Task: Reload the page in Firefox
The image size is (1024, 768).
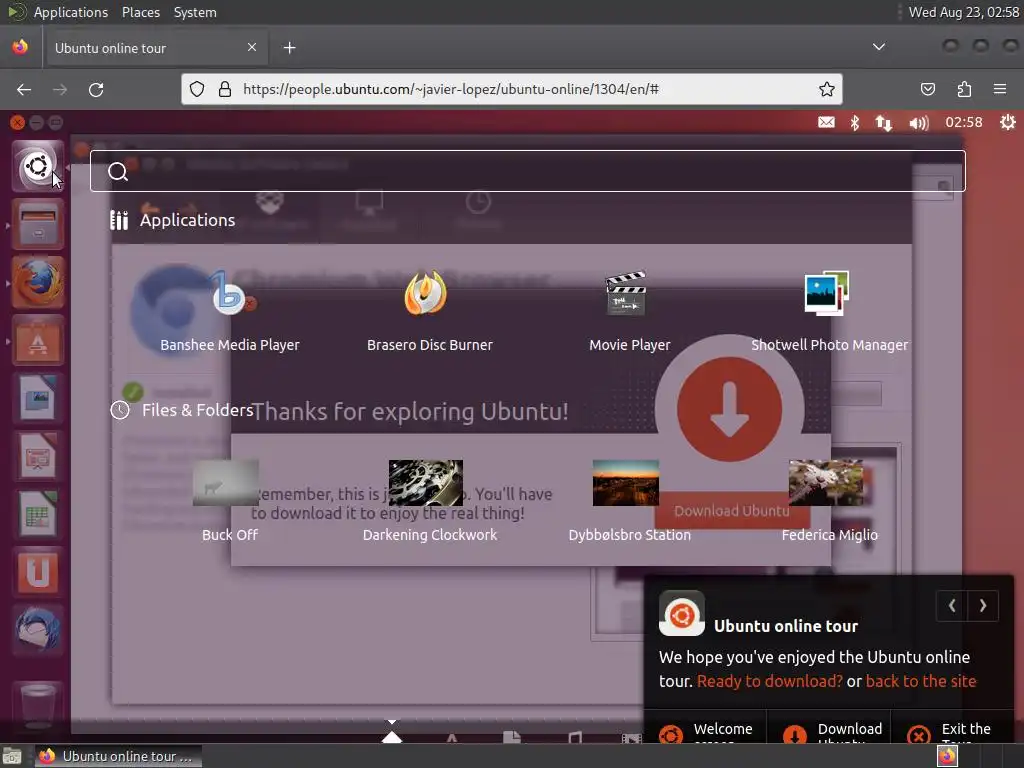Action: click(x=96, y=89)
